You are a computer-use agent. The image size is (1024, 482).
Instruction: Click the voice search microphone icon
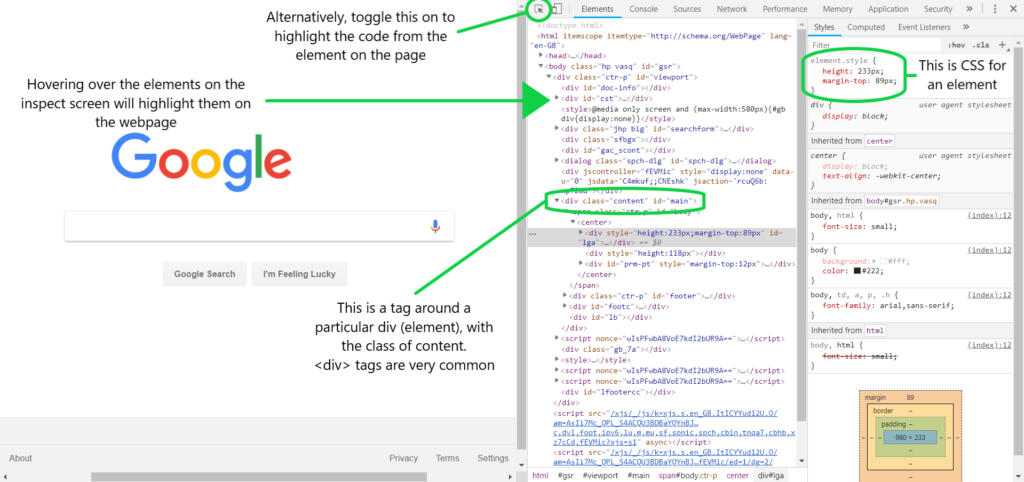[436, 227]
